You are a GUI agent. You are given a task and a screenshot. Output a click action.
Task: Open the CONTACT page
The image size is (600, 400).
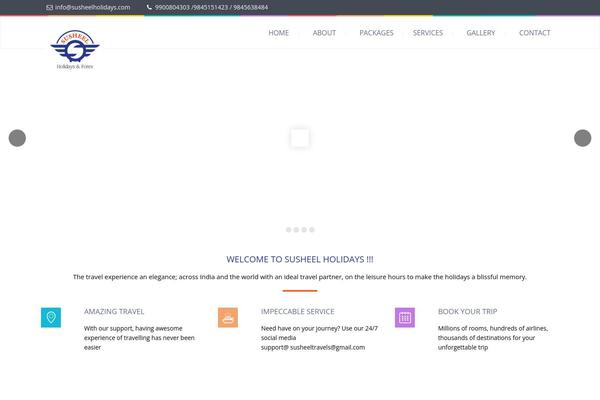coord(535,33)
